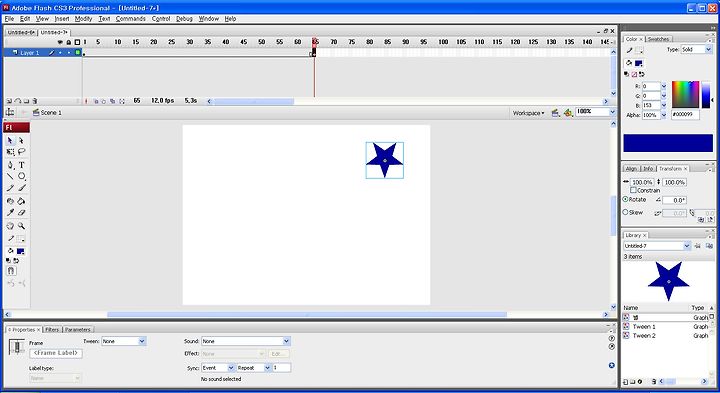Viewport: 720px width, 393px height.
Task: Switch to the Swatches tab
Action: [x=658, y=39]
